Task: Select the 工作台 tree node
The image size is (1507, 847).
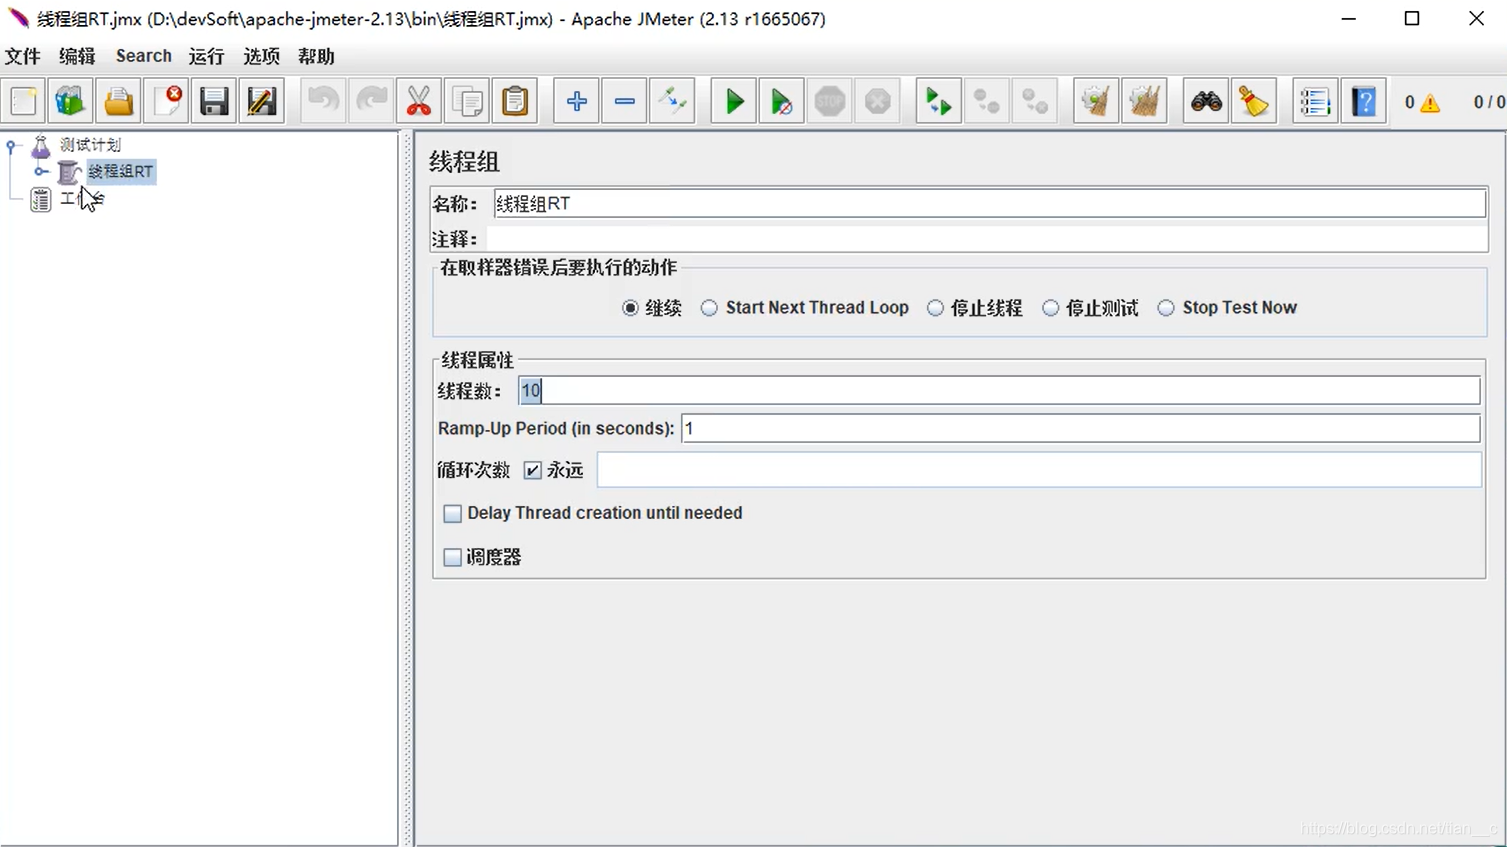Action: point(82,199)
